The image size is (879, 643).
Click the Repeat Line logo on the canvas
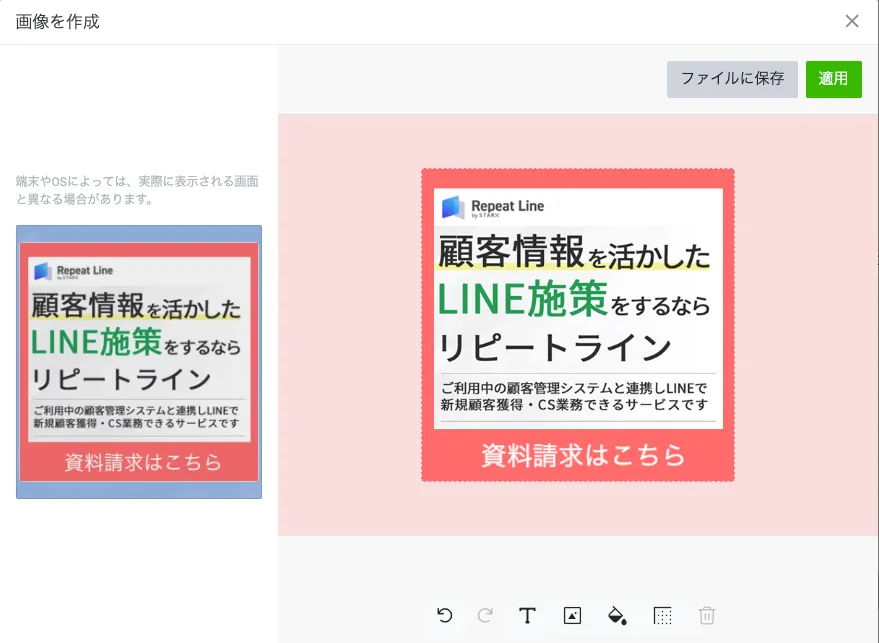tap(493, 207)
